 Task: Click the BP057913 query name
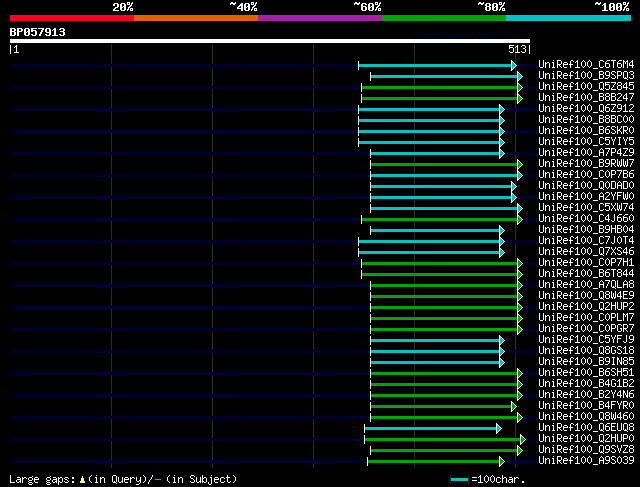click(x=38, y=32)
